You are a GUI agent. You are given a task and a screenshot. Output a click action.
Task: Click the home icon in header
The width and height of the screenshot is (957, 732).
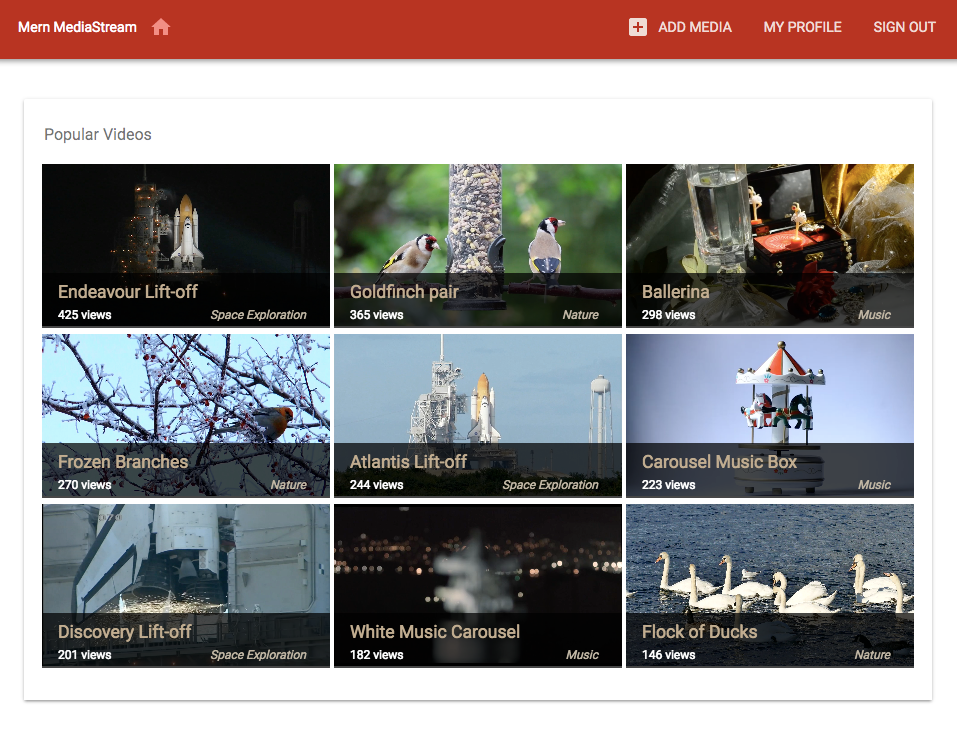(161, 27)
